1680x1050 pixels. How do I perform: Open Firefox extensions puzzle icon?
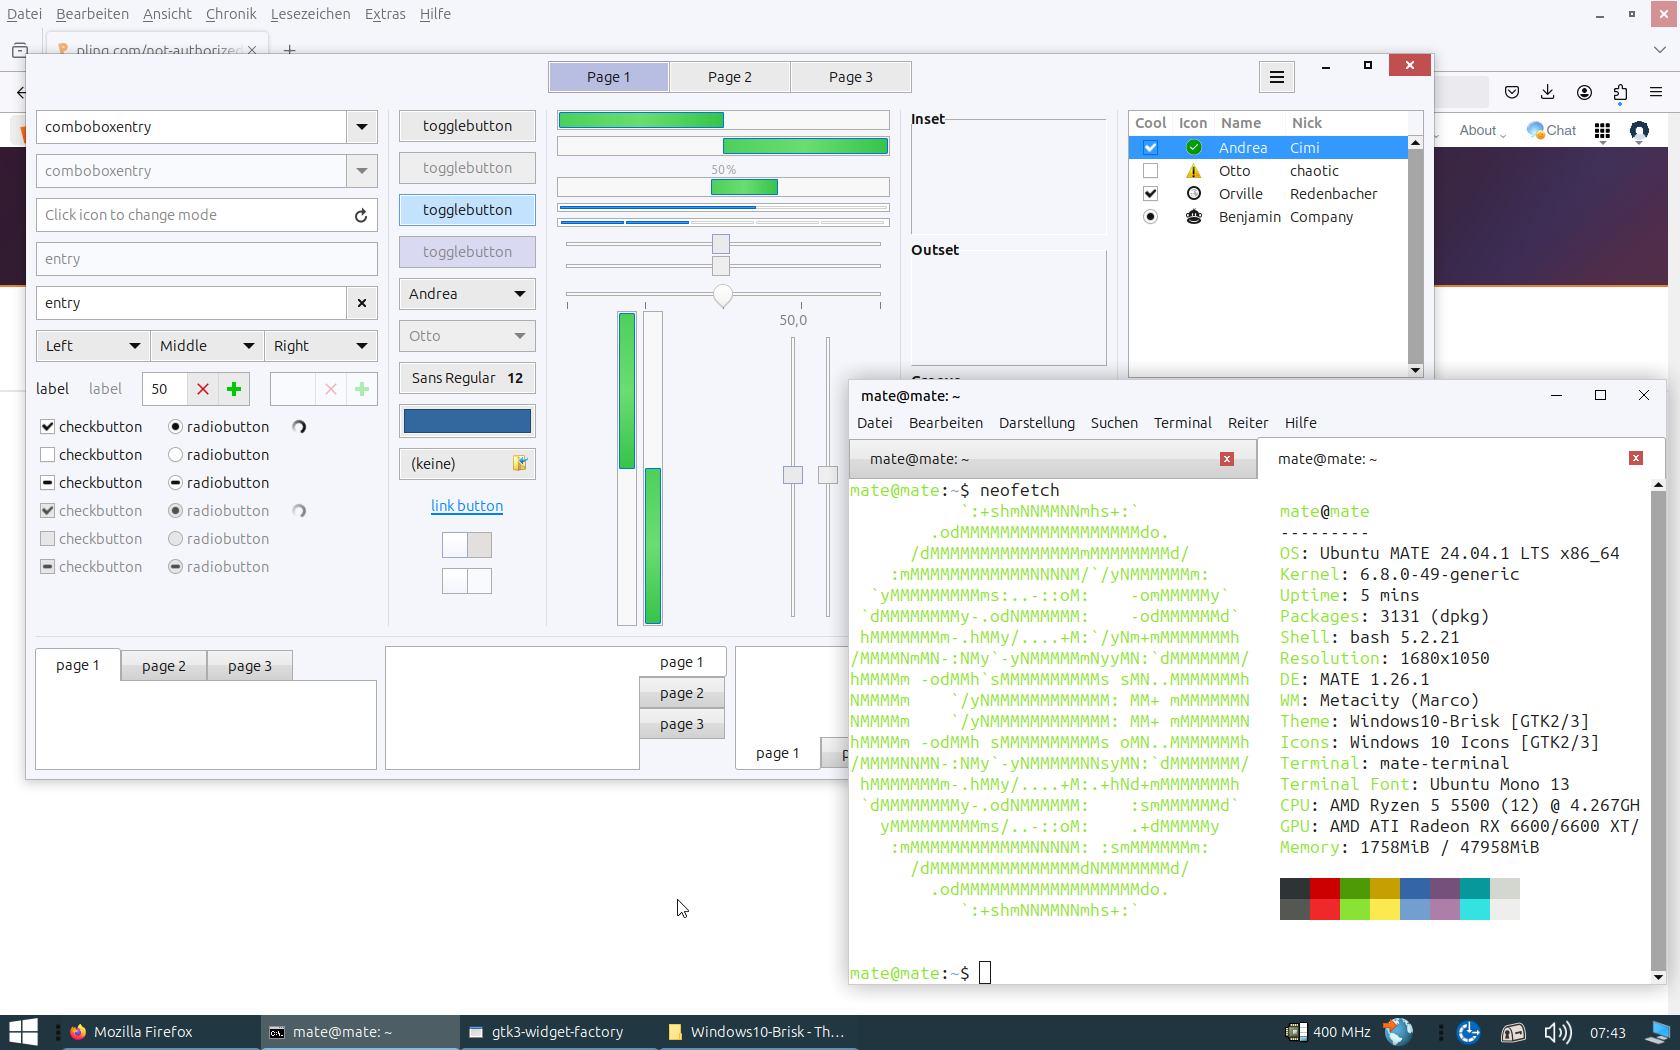[1620, 92]
